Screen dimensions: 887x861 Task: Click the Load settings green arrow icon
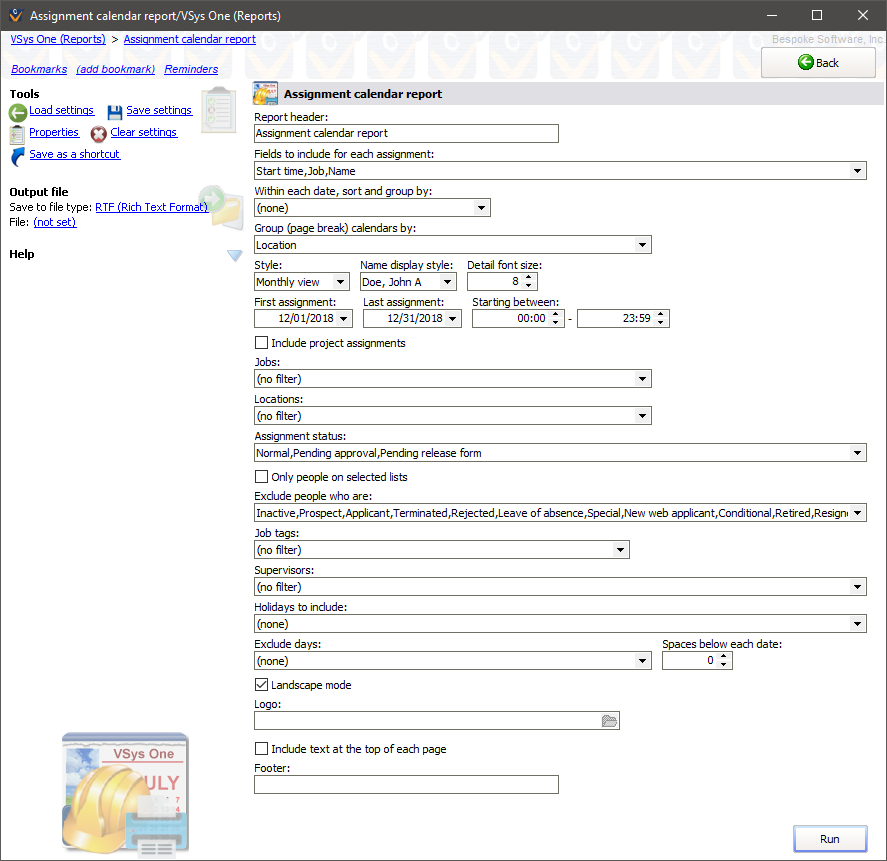pos(17,111)
